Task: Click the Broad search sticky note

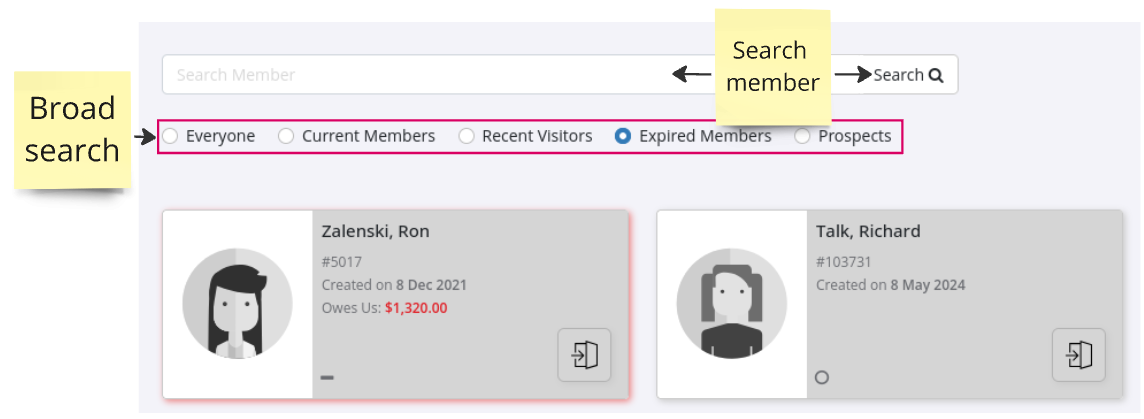Action: (72, 130)
